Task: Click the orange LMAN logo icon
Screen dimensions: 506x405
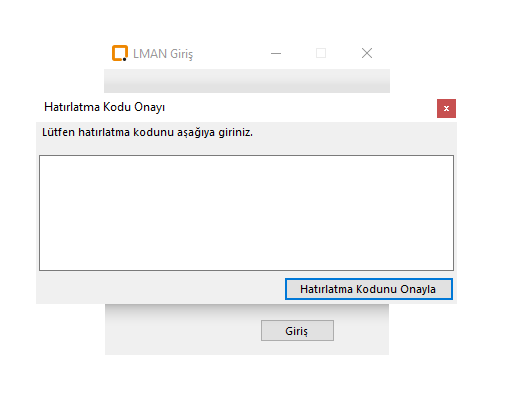Action: coord(120,53)
